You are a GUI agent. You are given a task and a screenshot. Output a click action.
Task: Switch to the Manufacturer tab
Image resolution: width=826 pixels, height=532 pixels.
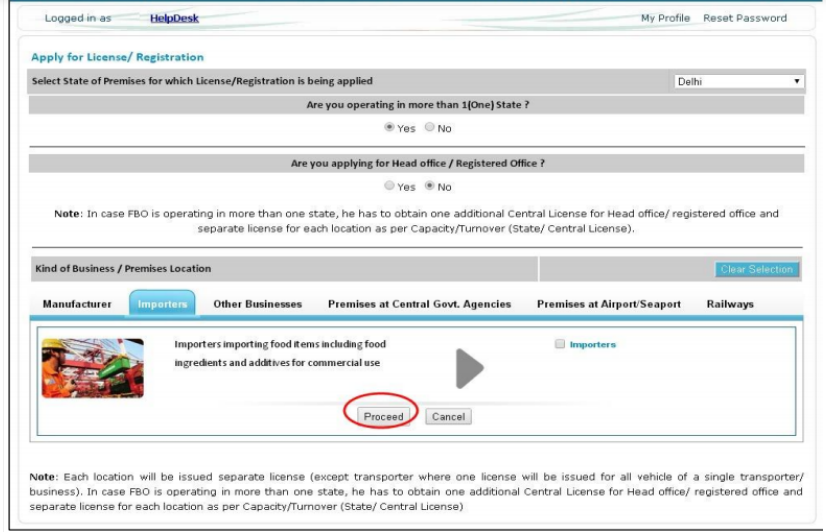coord(77,304)
